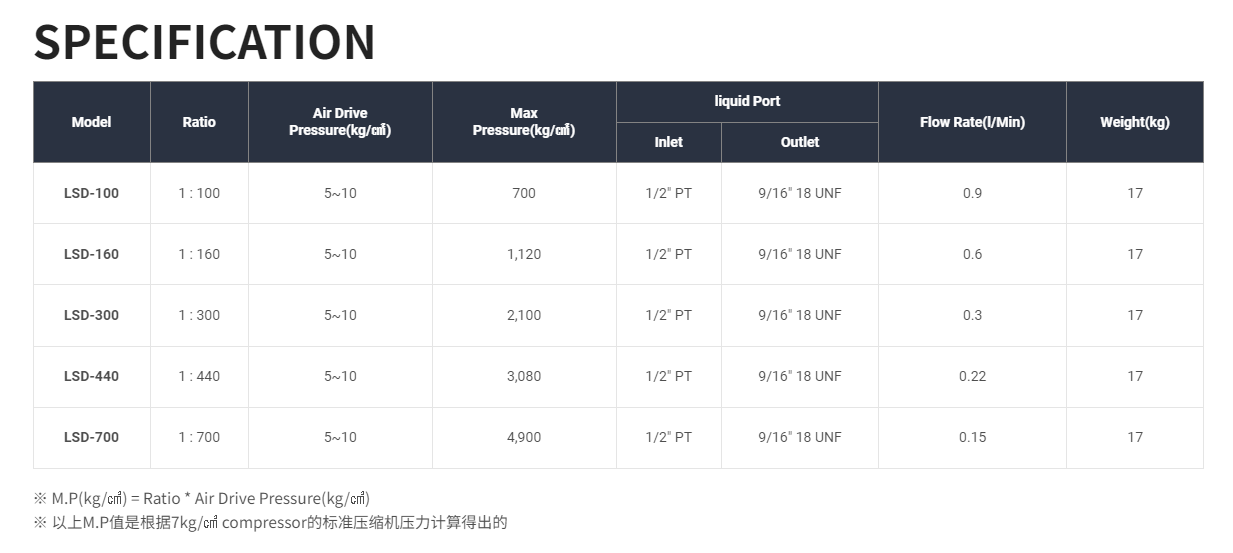Screen dimensions: 1233x553
Task: Select the 4,900 max pressure value
Action: (524, 437)
